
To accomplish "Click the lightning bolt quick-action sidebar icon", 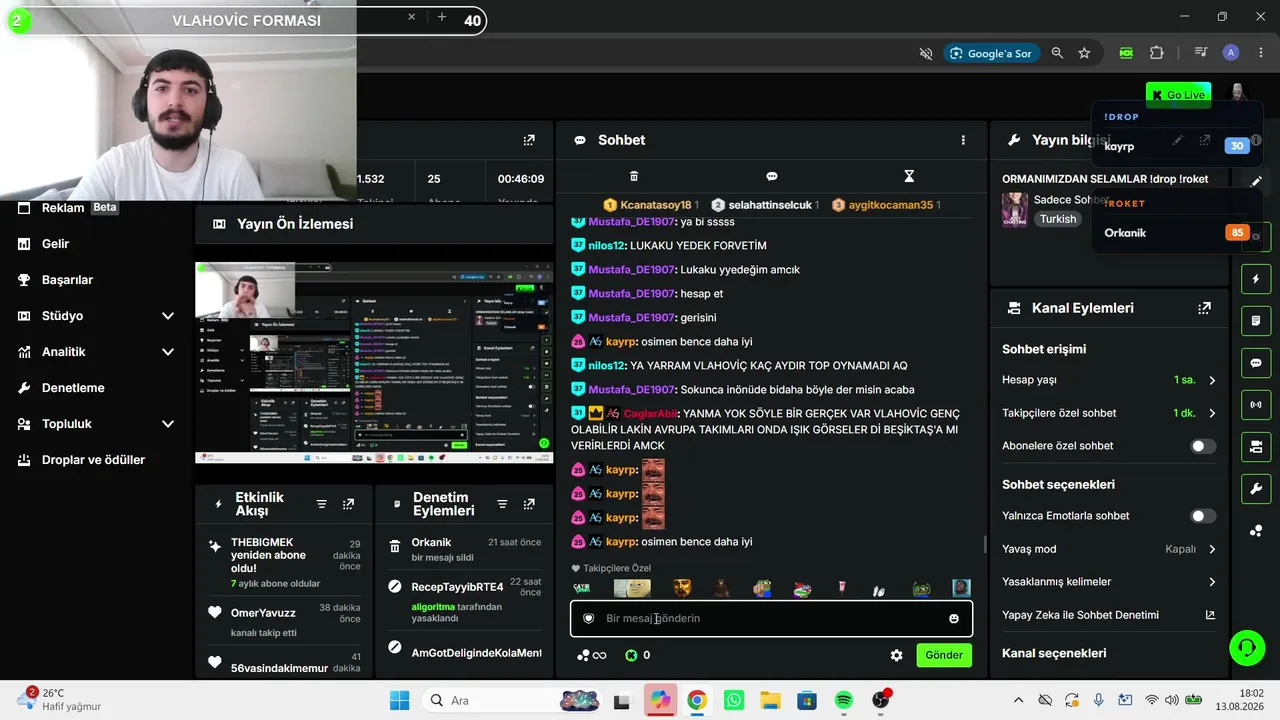I will click(1256, 279).
